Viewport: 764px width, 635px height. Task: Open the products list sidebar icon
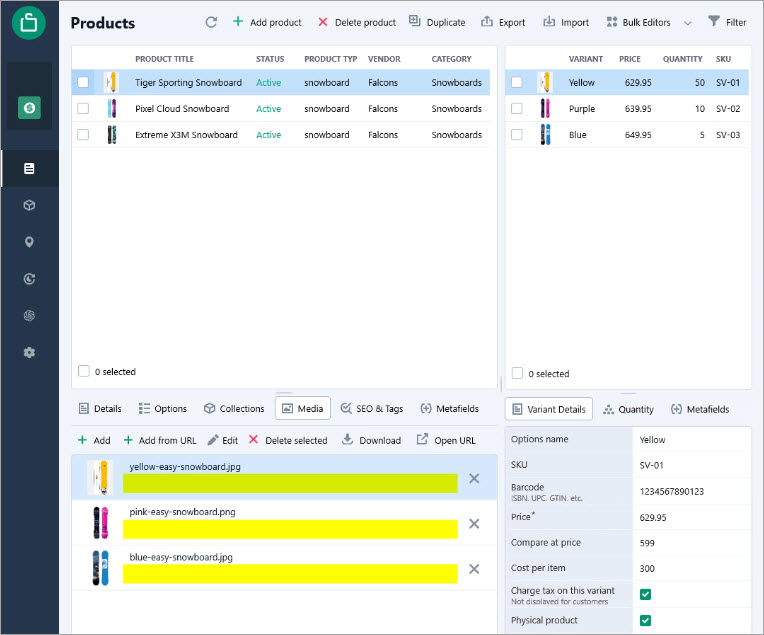tap(29, 169)
